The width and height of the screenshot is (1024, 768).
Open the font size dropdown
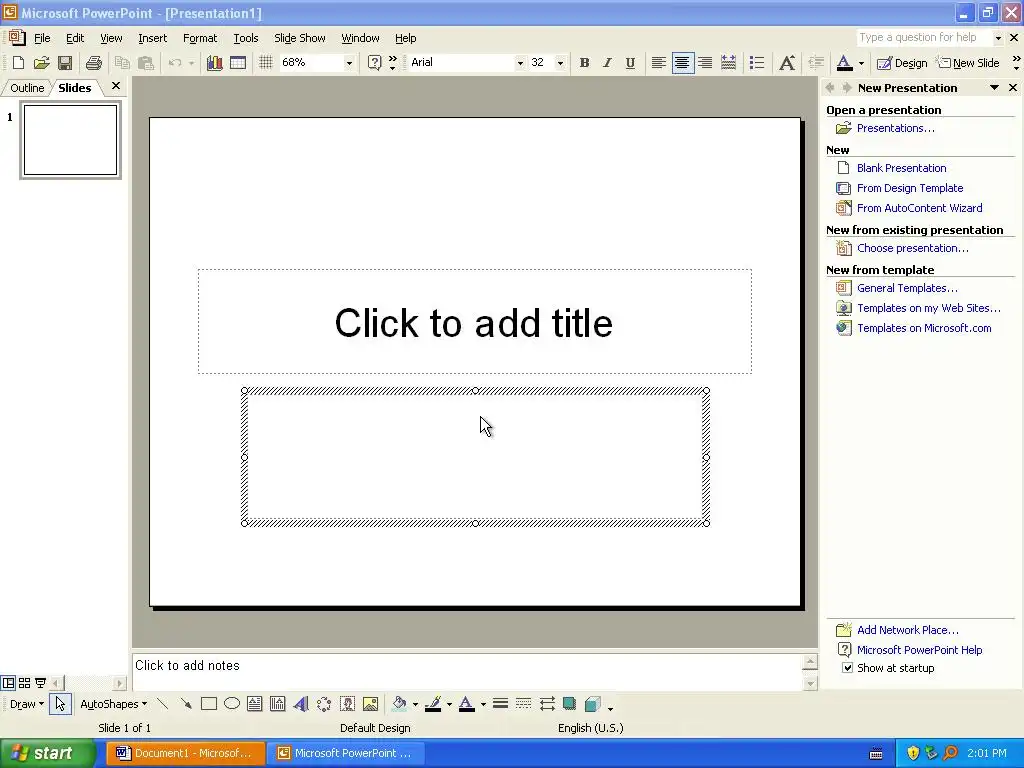tap(560, 63)
